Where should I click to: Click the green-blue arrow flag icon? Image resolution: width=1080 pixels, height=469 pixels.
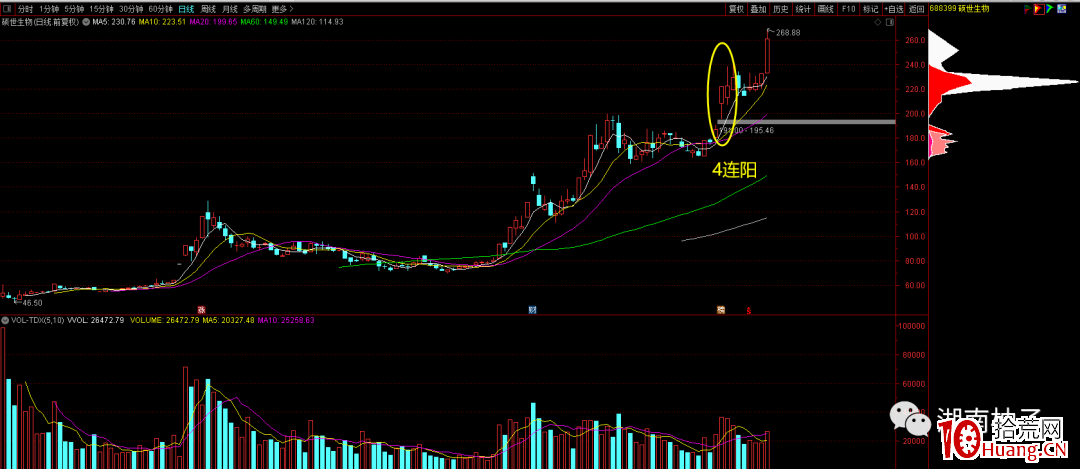click(x=1051, y=9)
